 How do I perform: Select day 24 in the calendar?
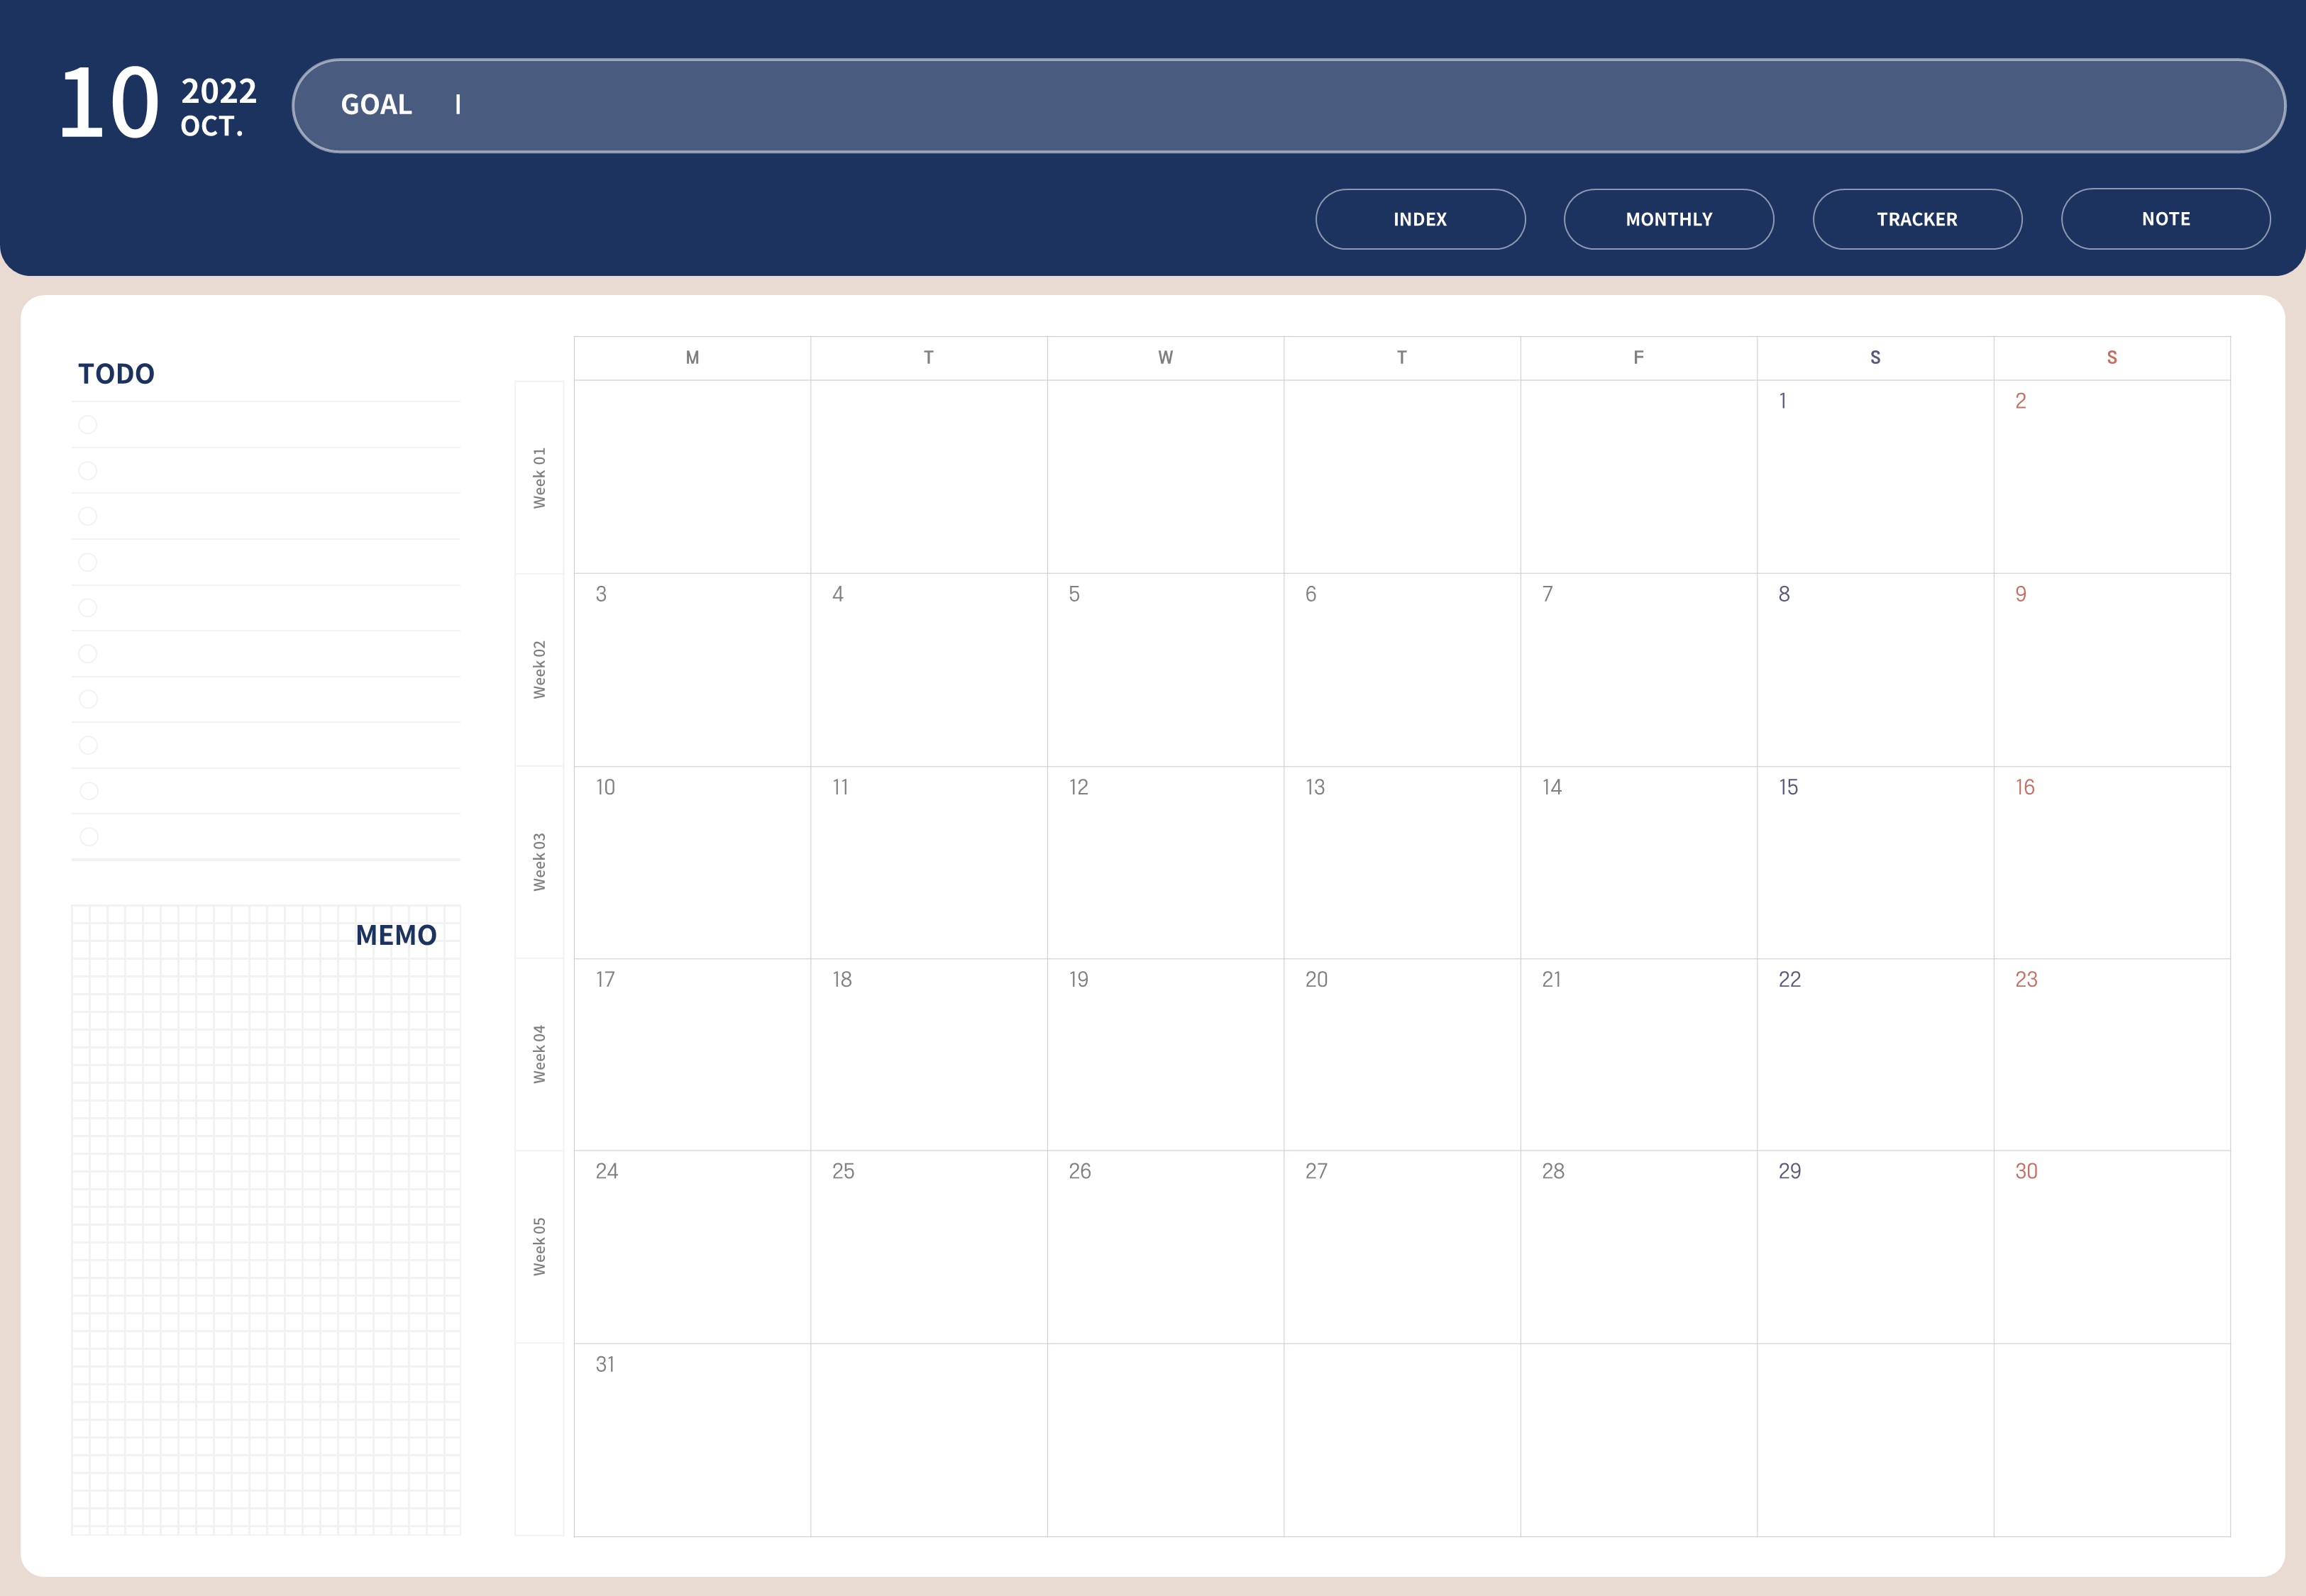692,1247
